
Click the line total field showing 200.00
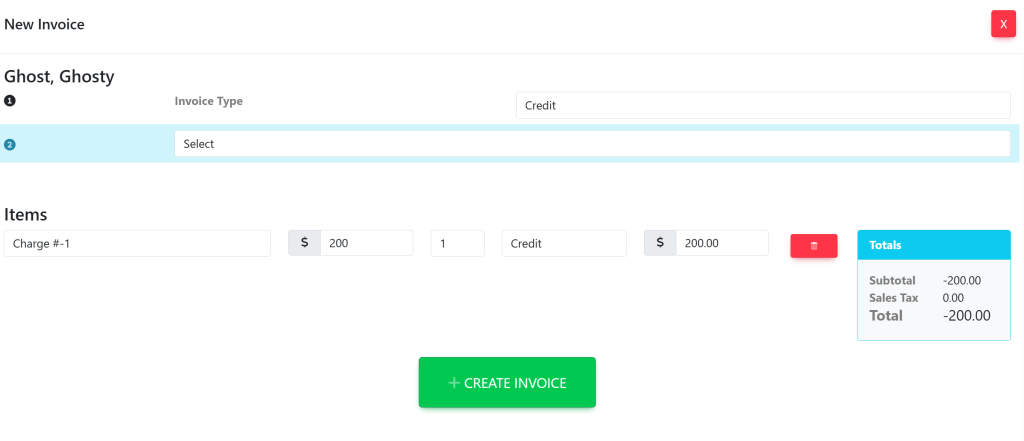(x=721, y=243)
